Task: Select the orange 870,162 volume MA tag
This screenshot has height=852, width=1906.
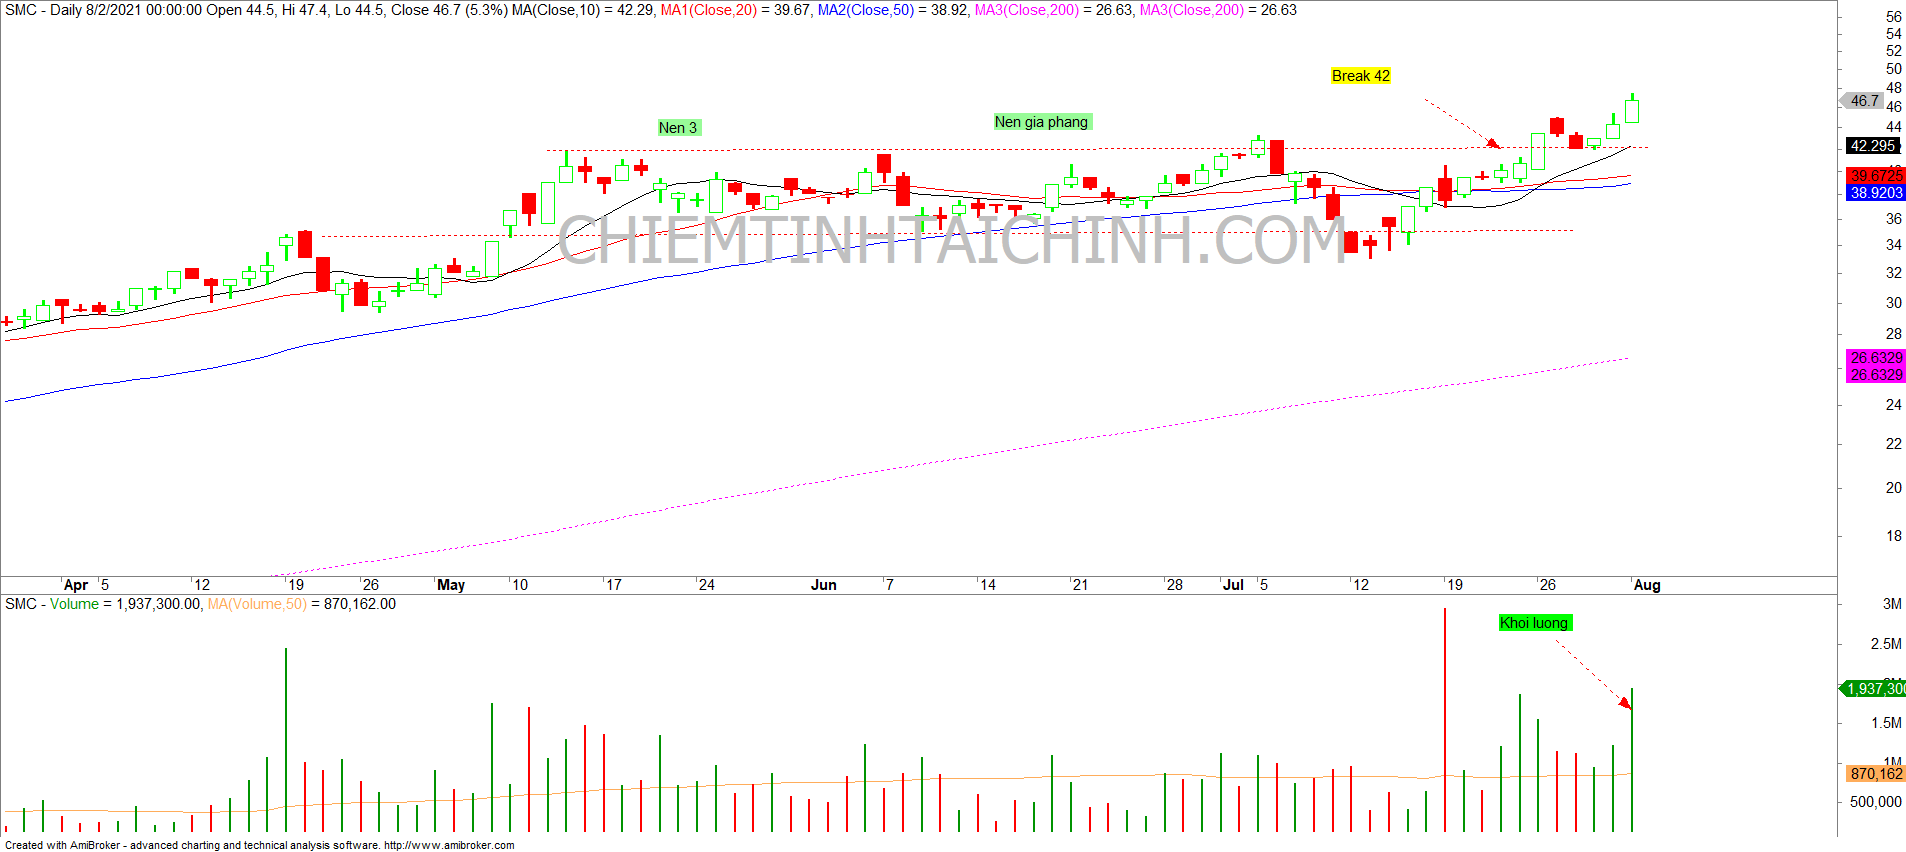Action: click(x=1876, y=774)
